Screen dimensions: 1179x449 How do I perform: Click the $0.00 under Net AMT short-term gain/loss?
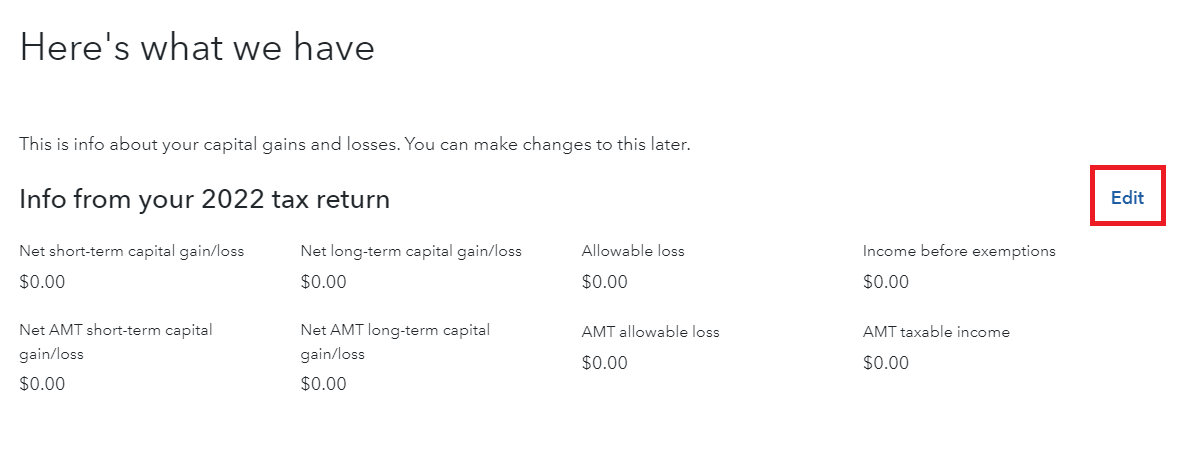pyautogui.click(x=42, y=384)
